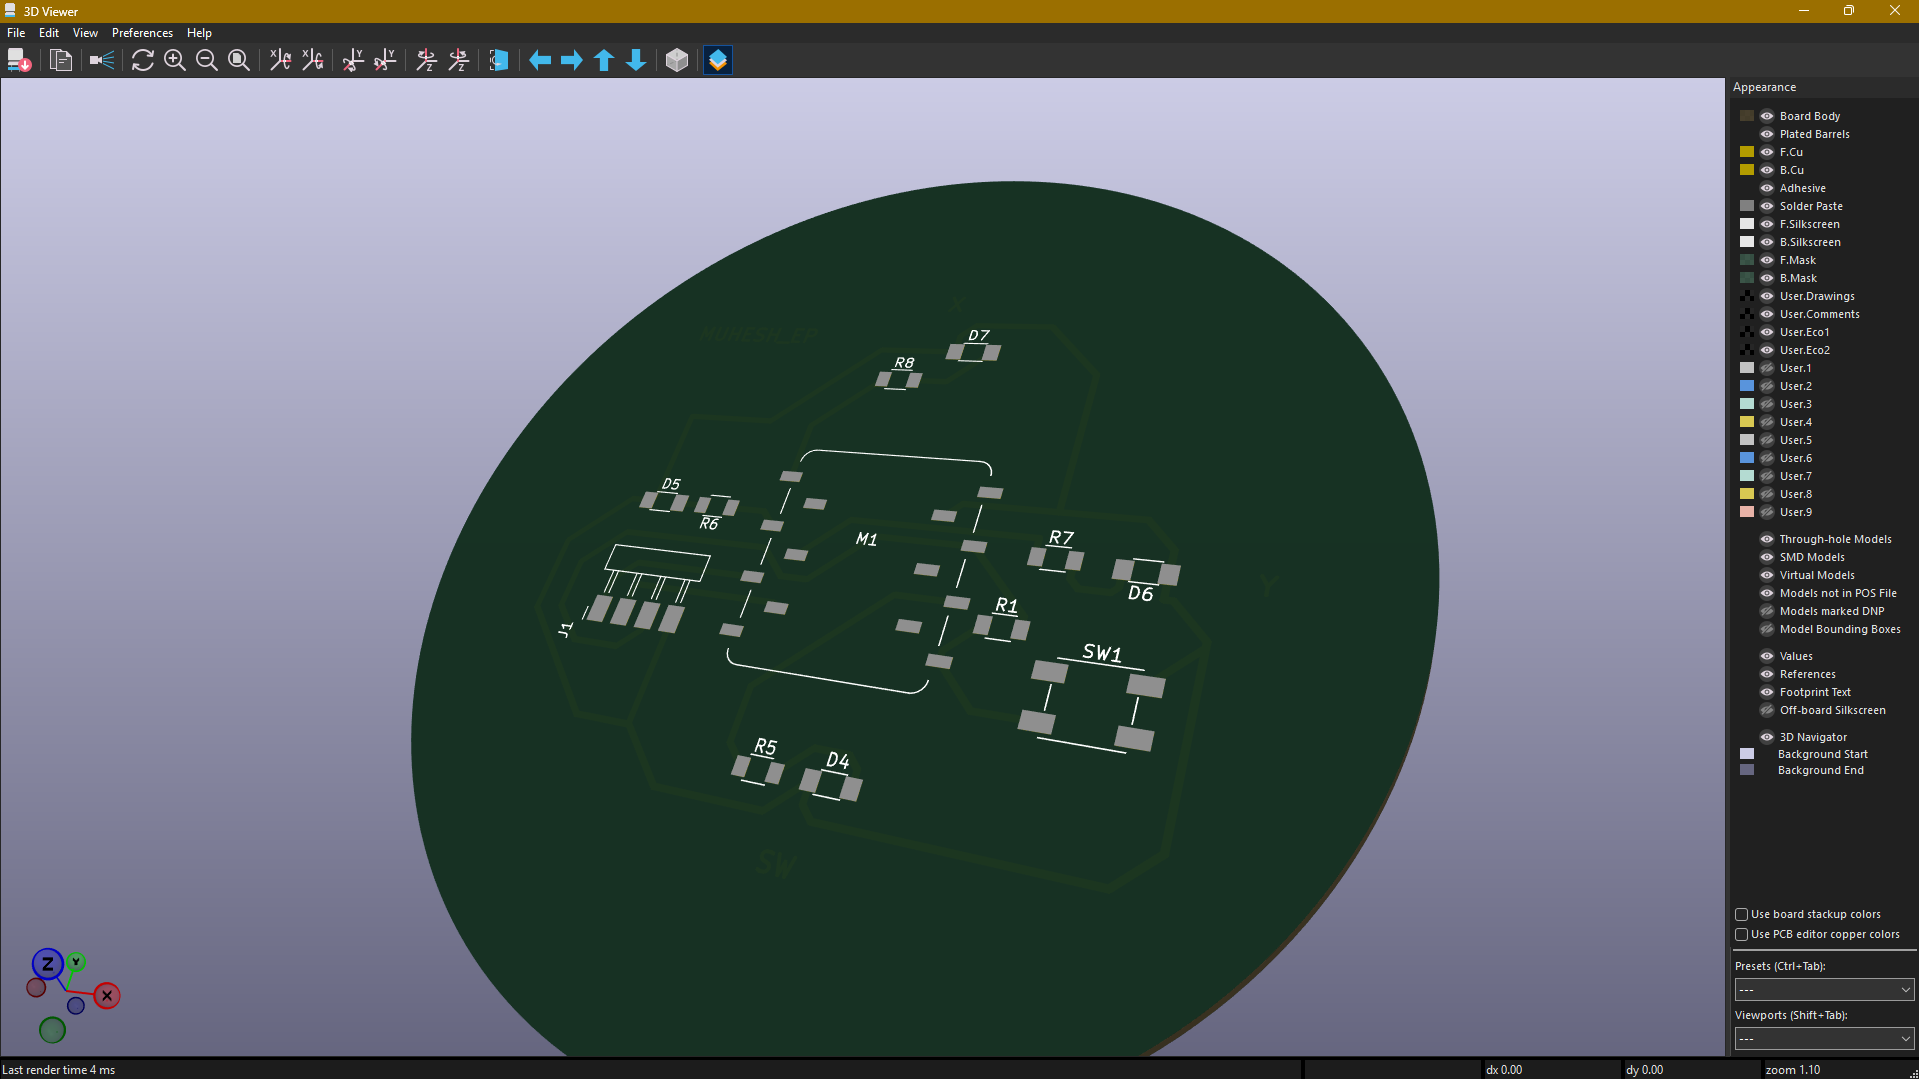Click the M1 module label on board
The height and width of the screenshot is (1079, 1919).
[866, 539]
